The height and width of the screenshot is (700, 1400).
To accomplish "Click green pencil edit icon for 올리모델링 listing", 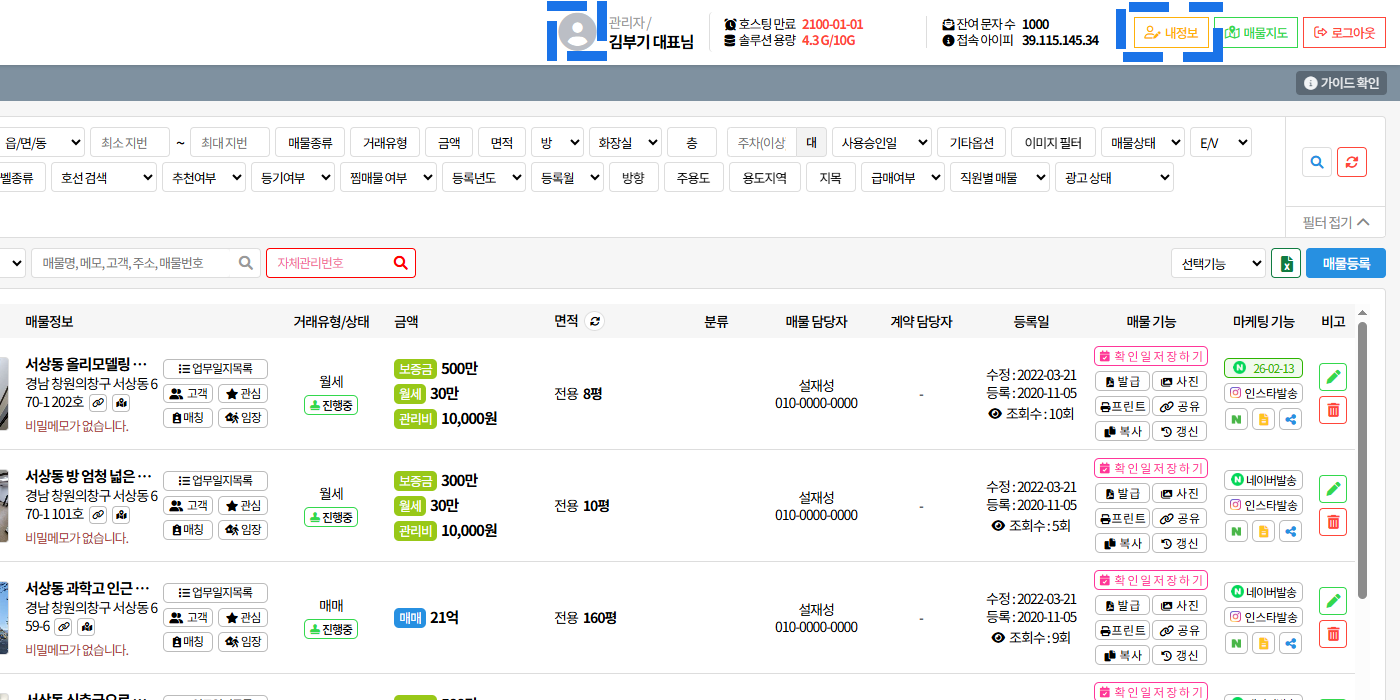I will pyautogui.click(x=1333, y=378).
